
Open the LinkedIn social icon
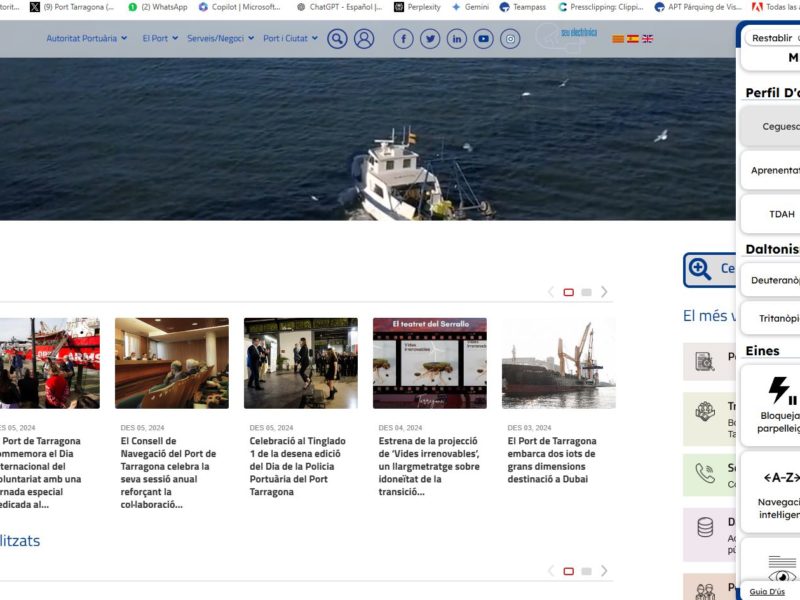pyautogui.click(x=457, y=39)
